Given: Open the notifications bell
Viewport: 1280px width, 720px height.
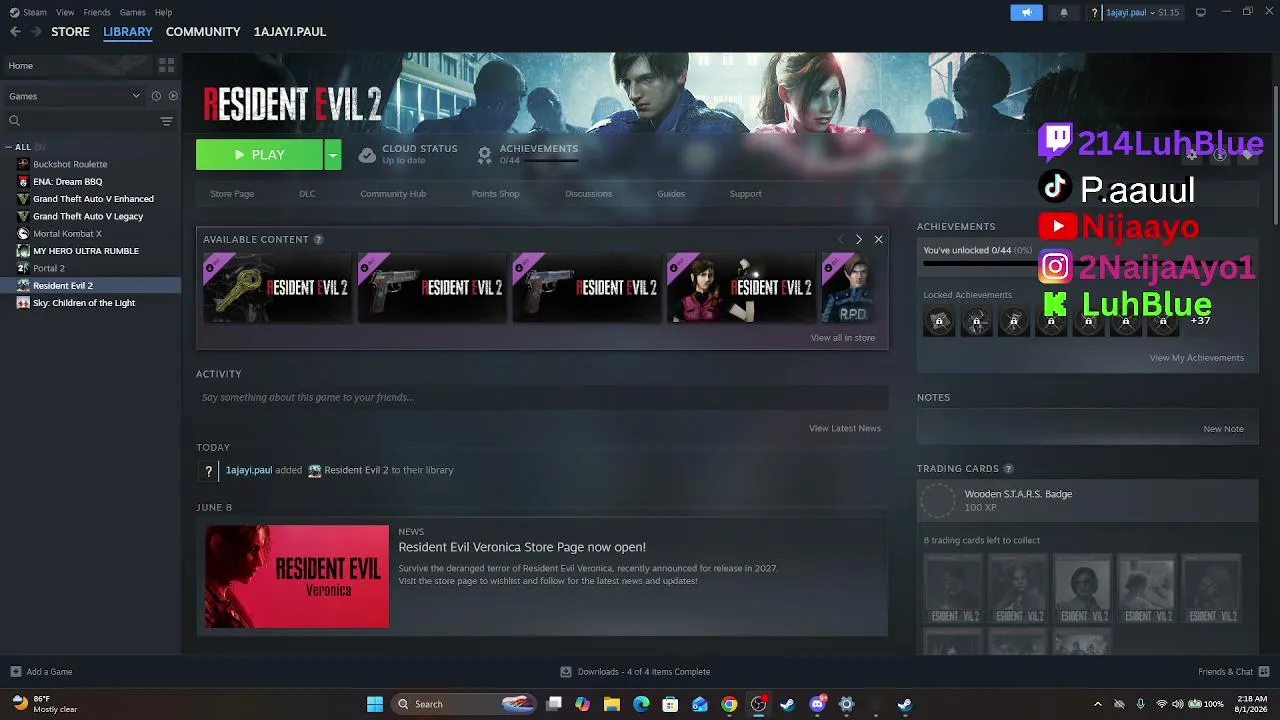Looking at the screenshot, I should (1063, 12).
